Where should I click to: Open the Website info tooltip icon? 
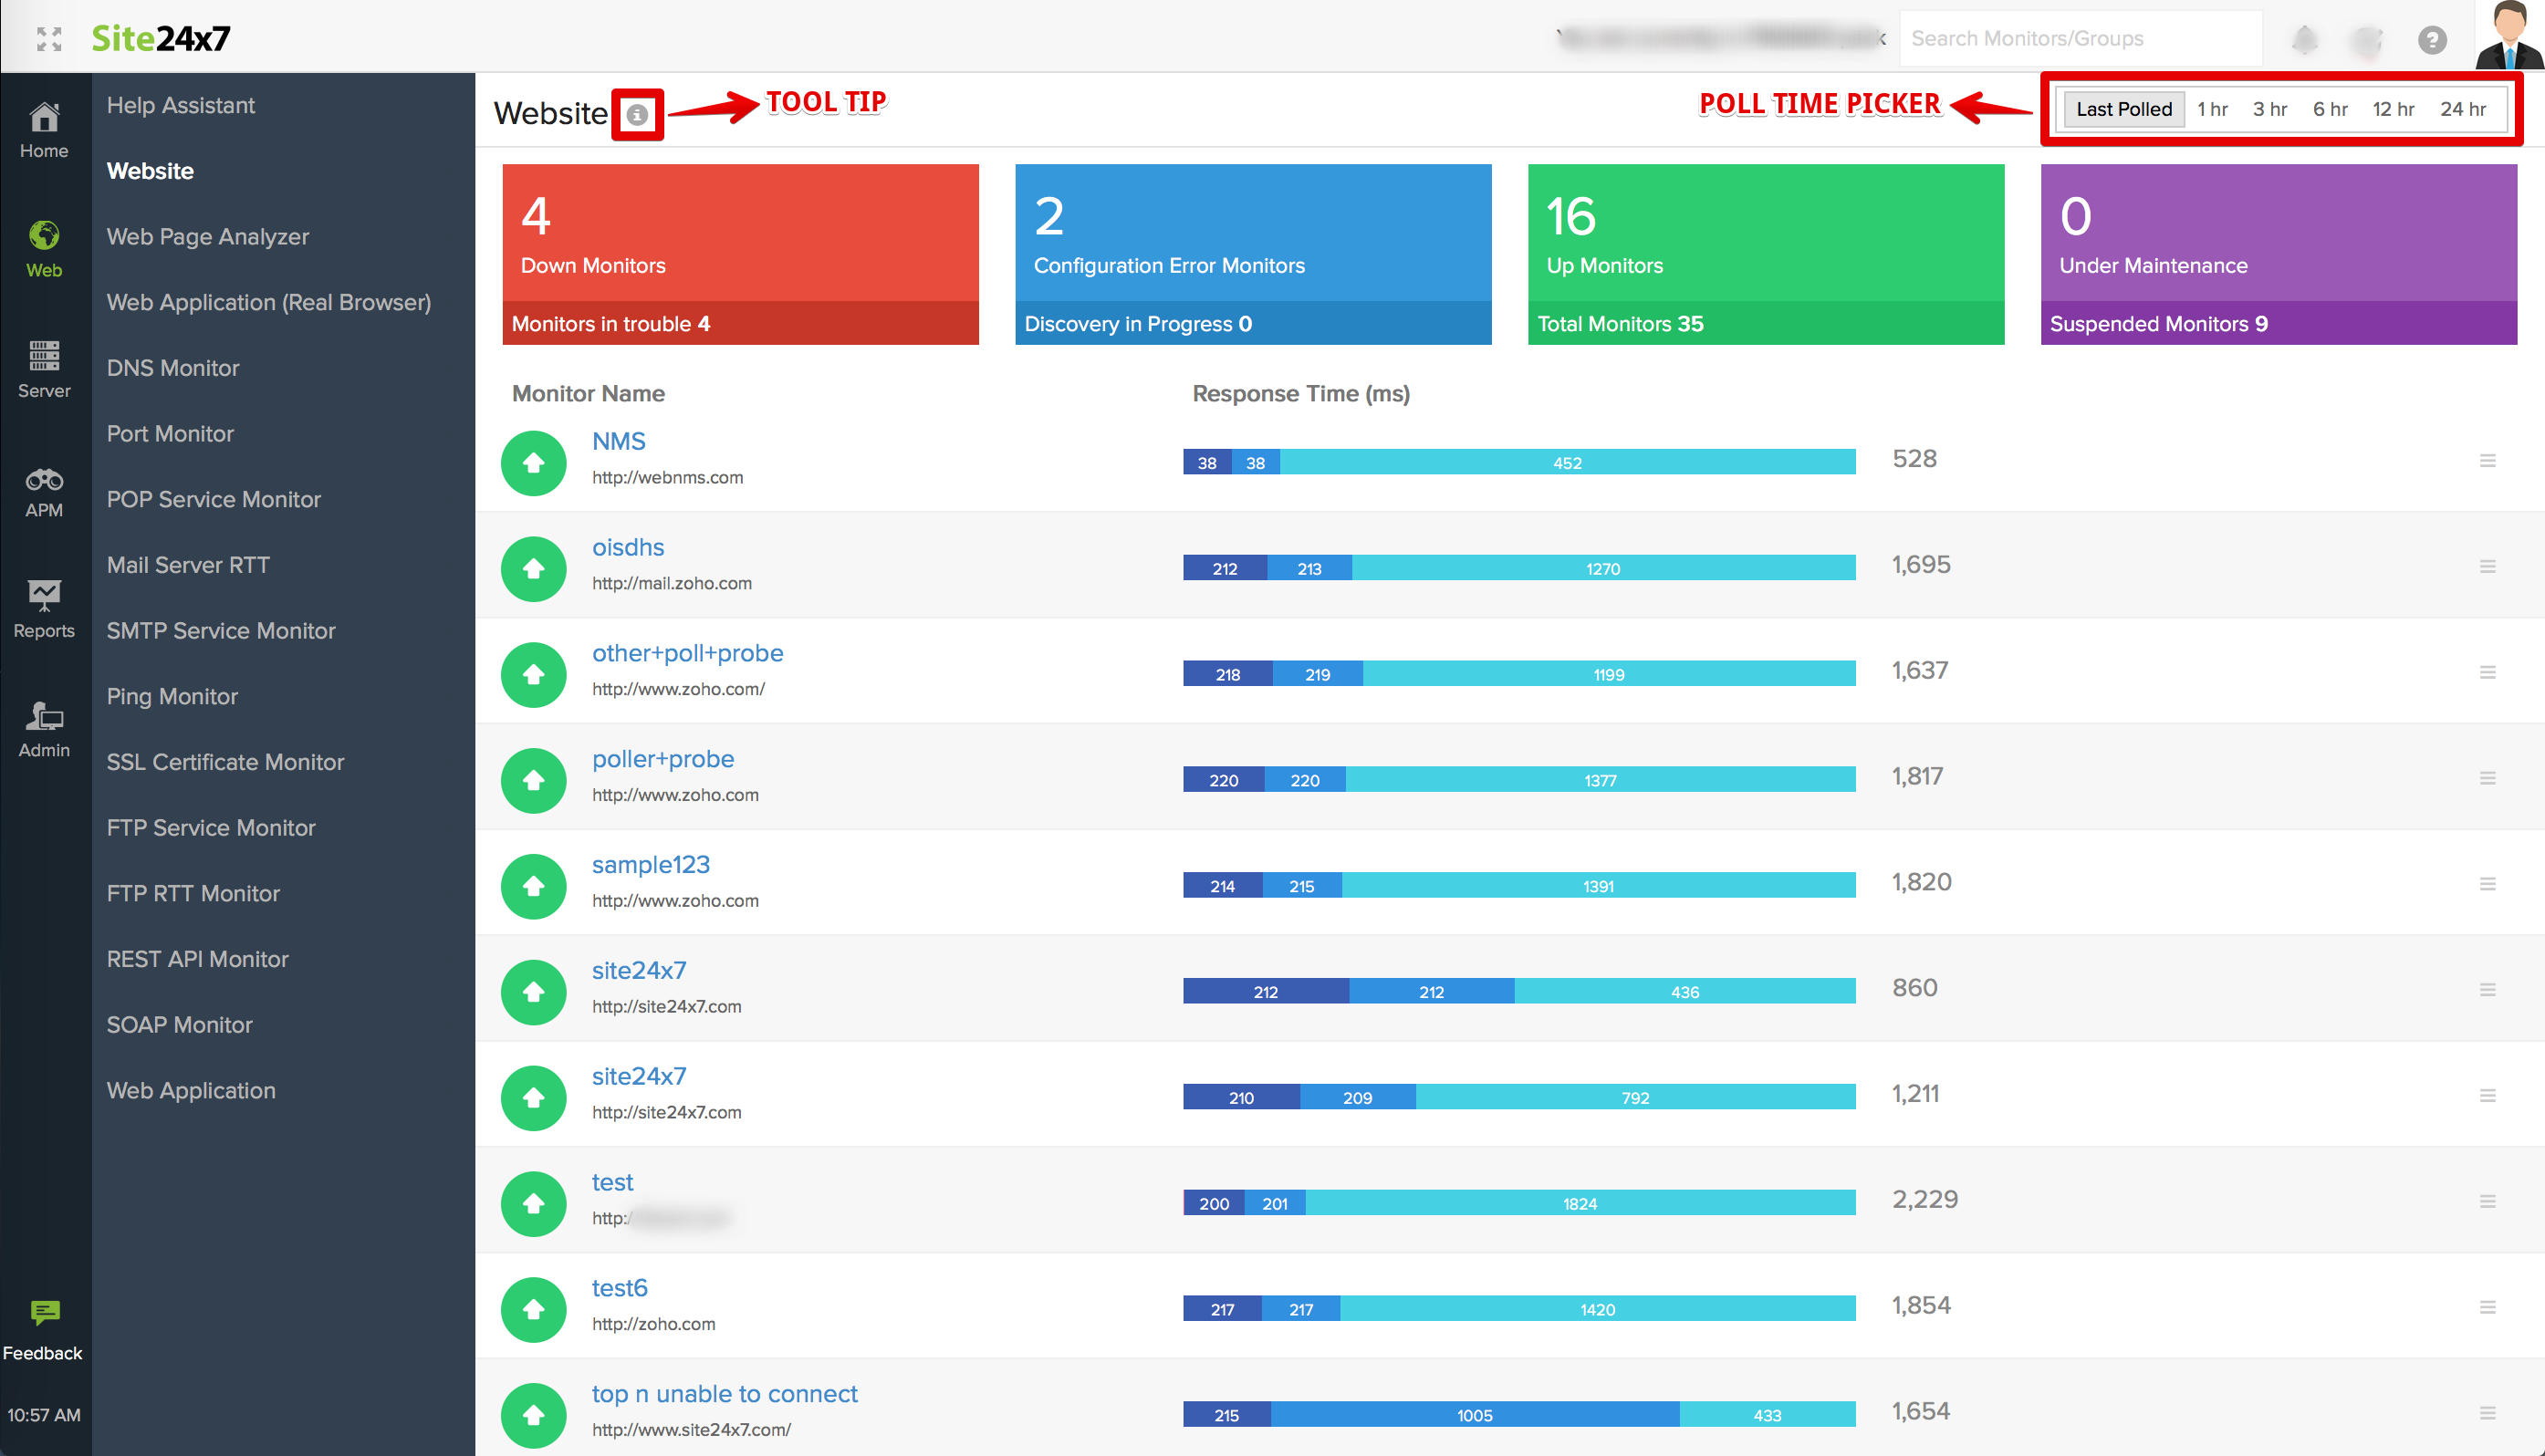637,114
